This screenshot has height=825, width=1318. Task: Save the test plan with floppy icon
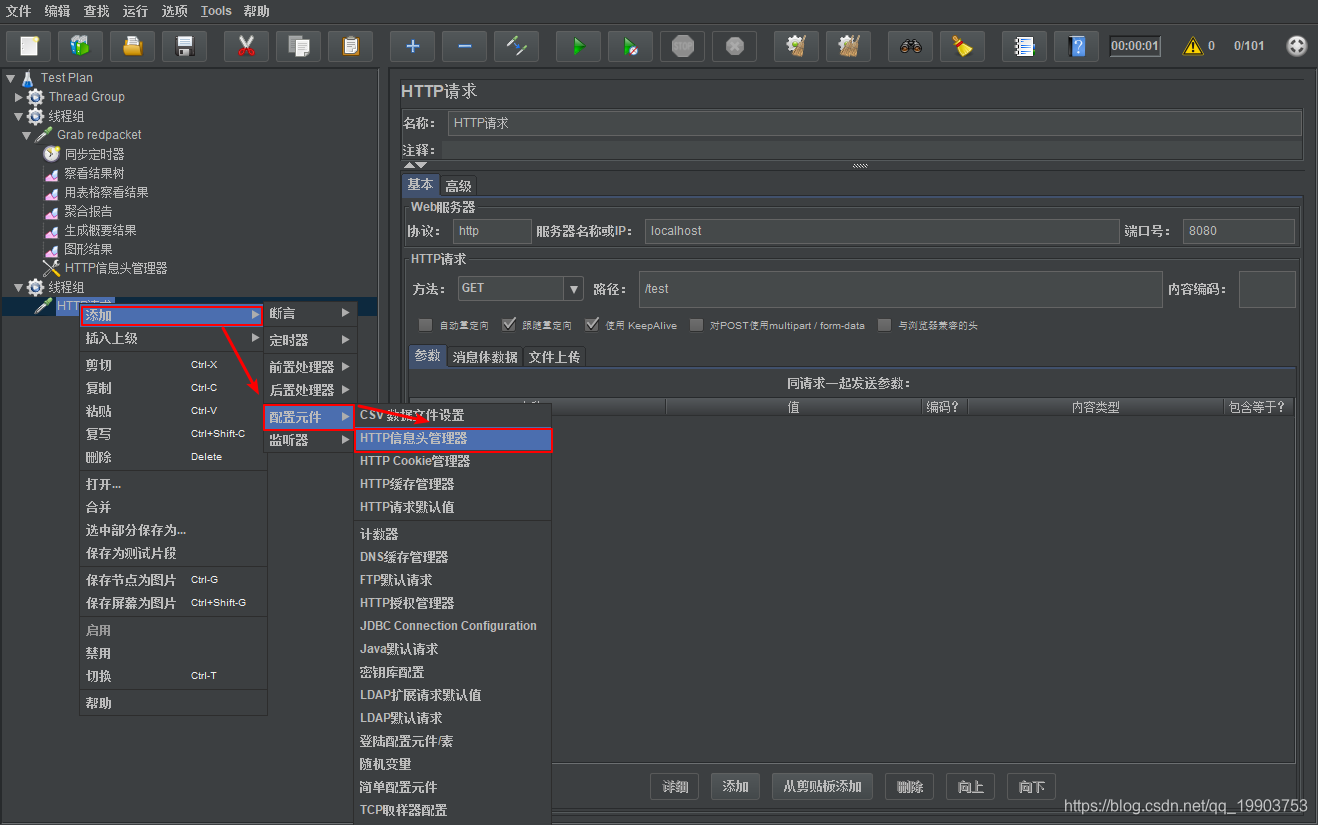point(184,46)
